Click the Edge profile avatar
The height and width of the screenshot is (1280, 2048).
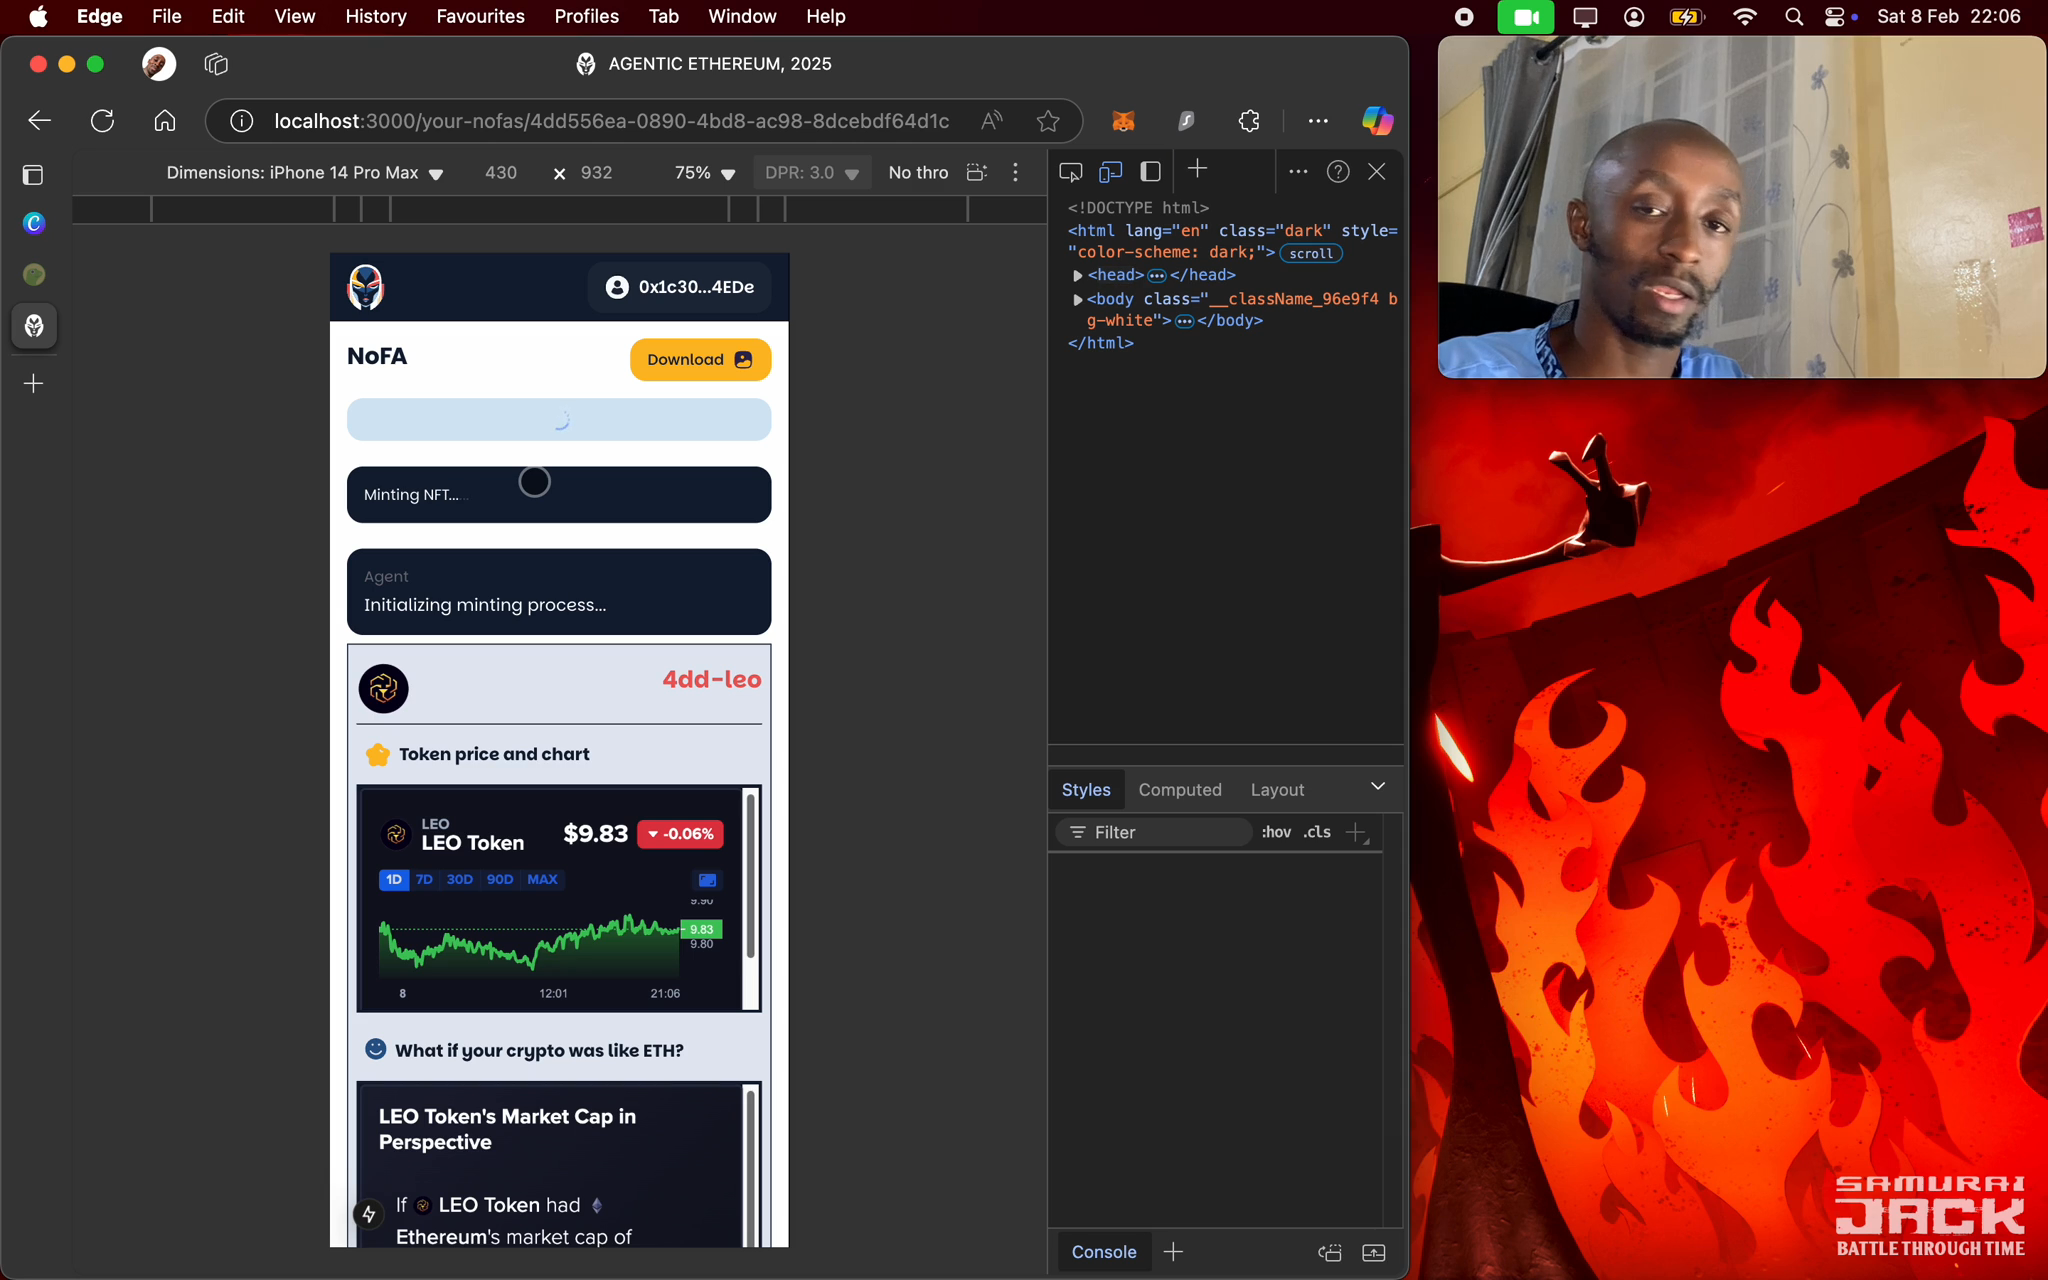point(159,64)
